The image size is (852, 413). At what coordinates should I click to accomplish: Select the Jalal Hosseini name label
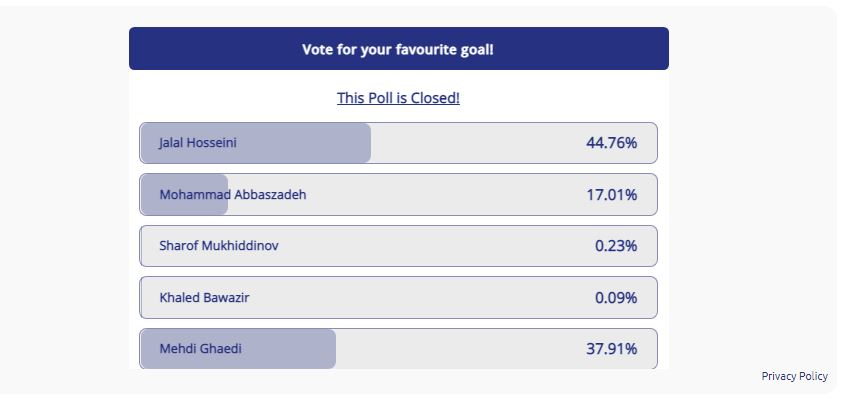point(198,143)
